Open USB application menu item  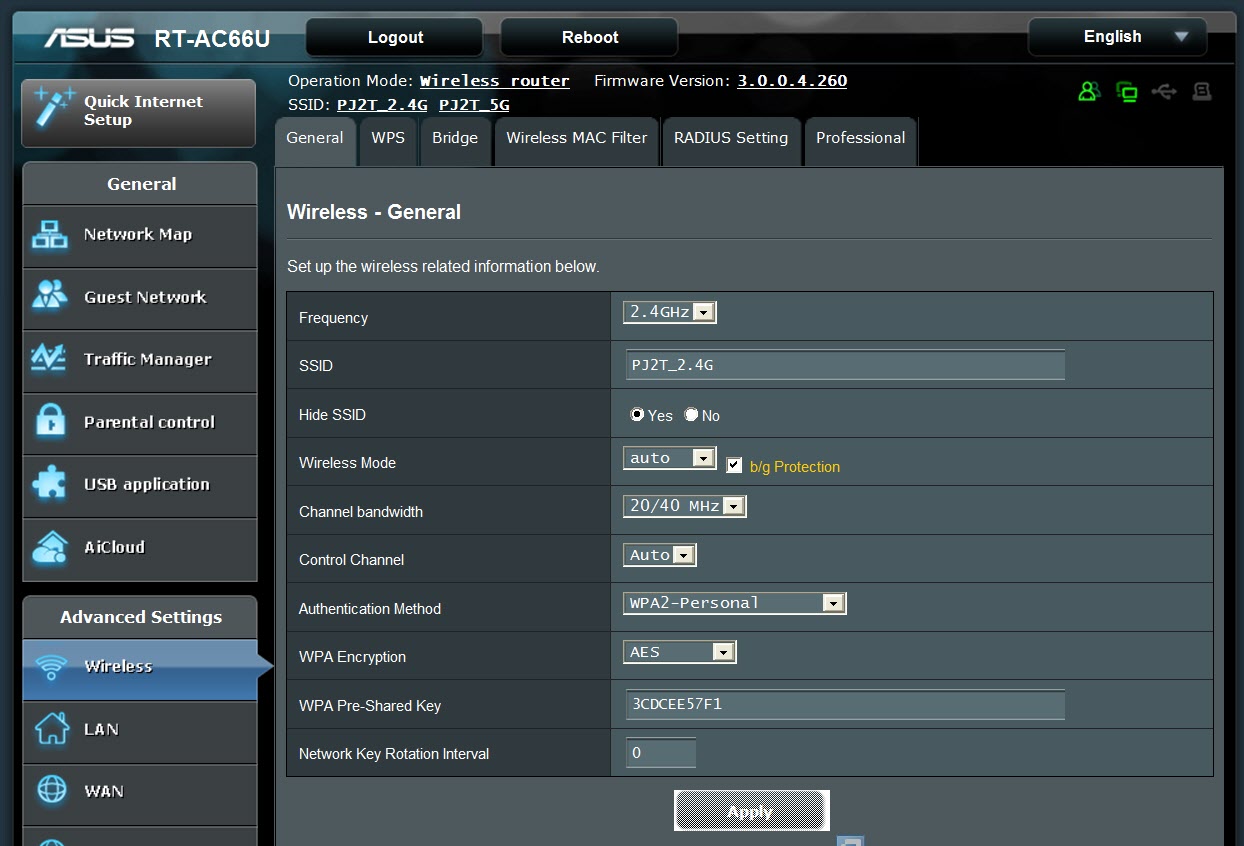coord(140,485)
